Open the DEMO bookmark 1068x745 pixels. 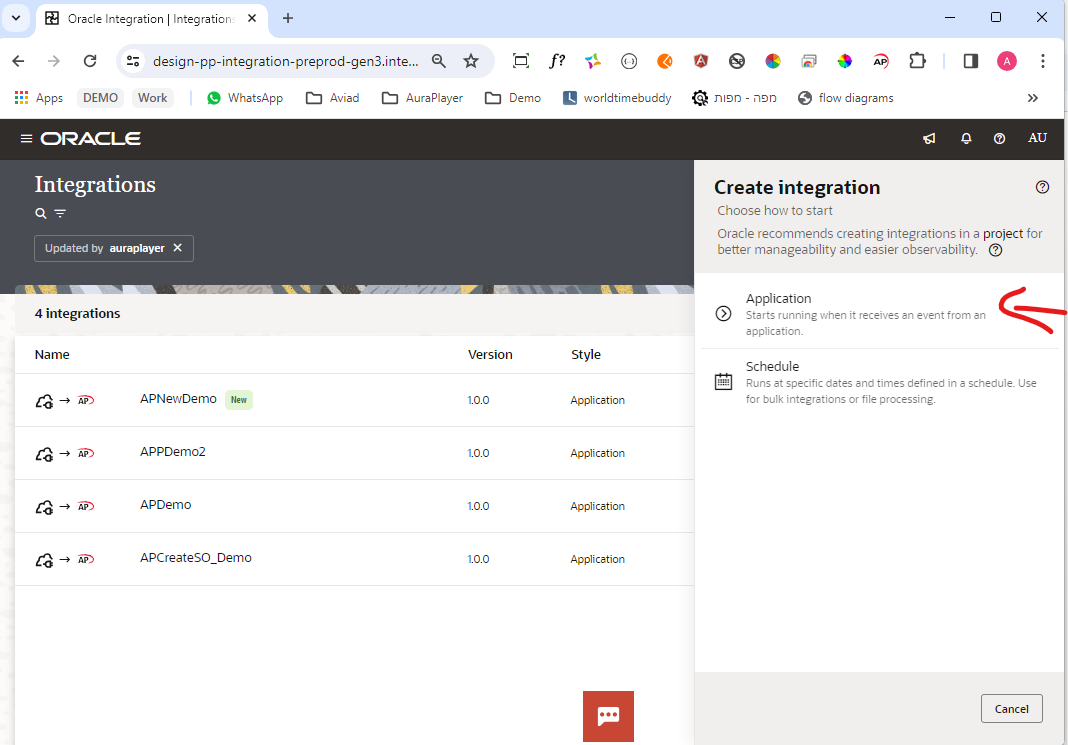(x=100, y=98)
